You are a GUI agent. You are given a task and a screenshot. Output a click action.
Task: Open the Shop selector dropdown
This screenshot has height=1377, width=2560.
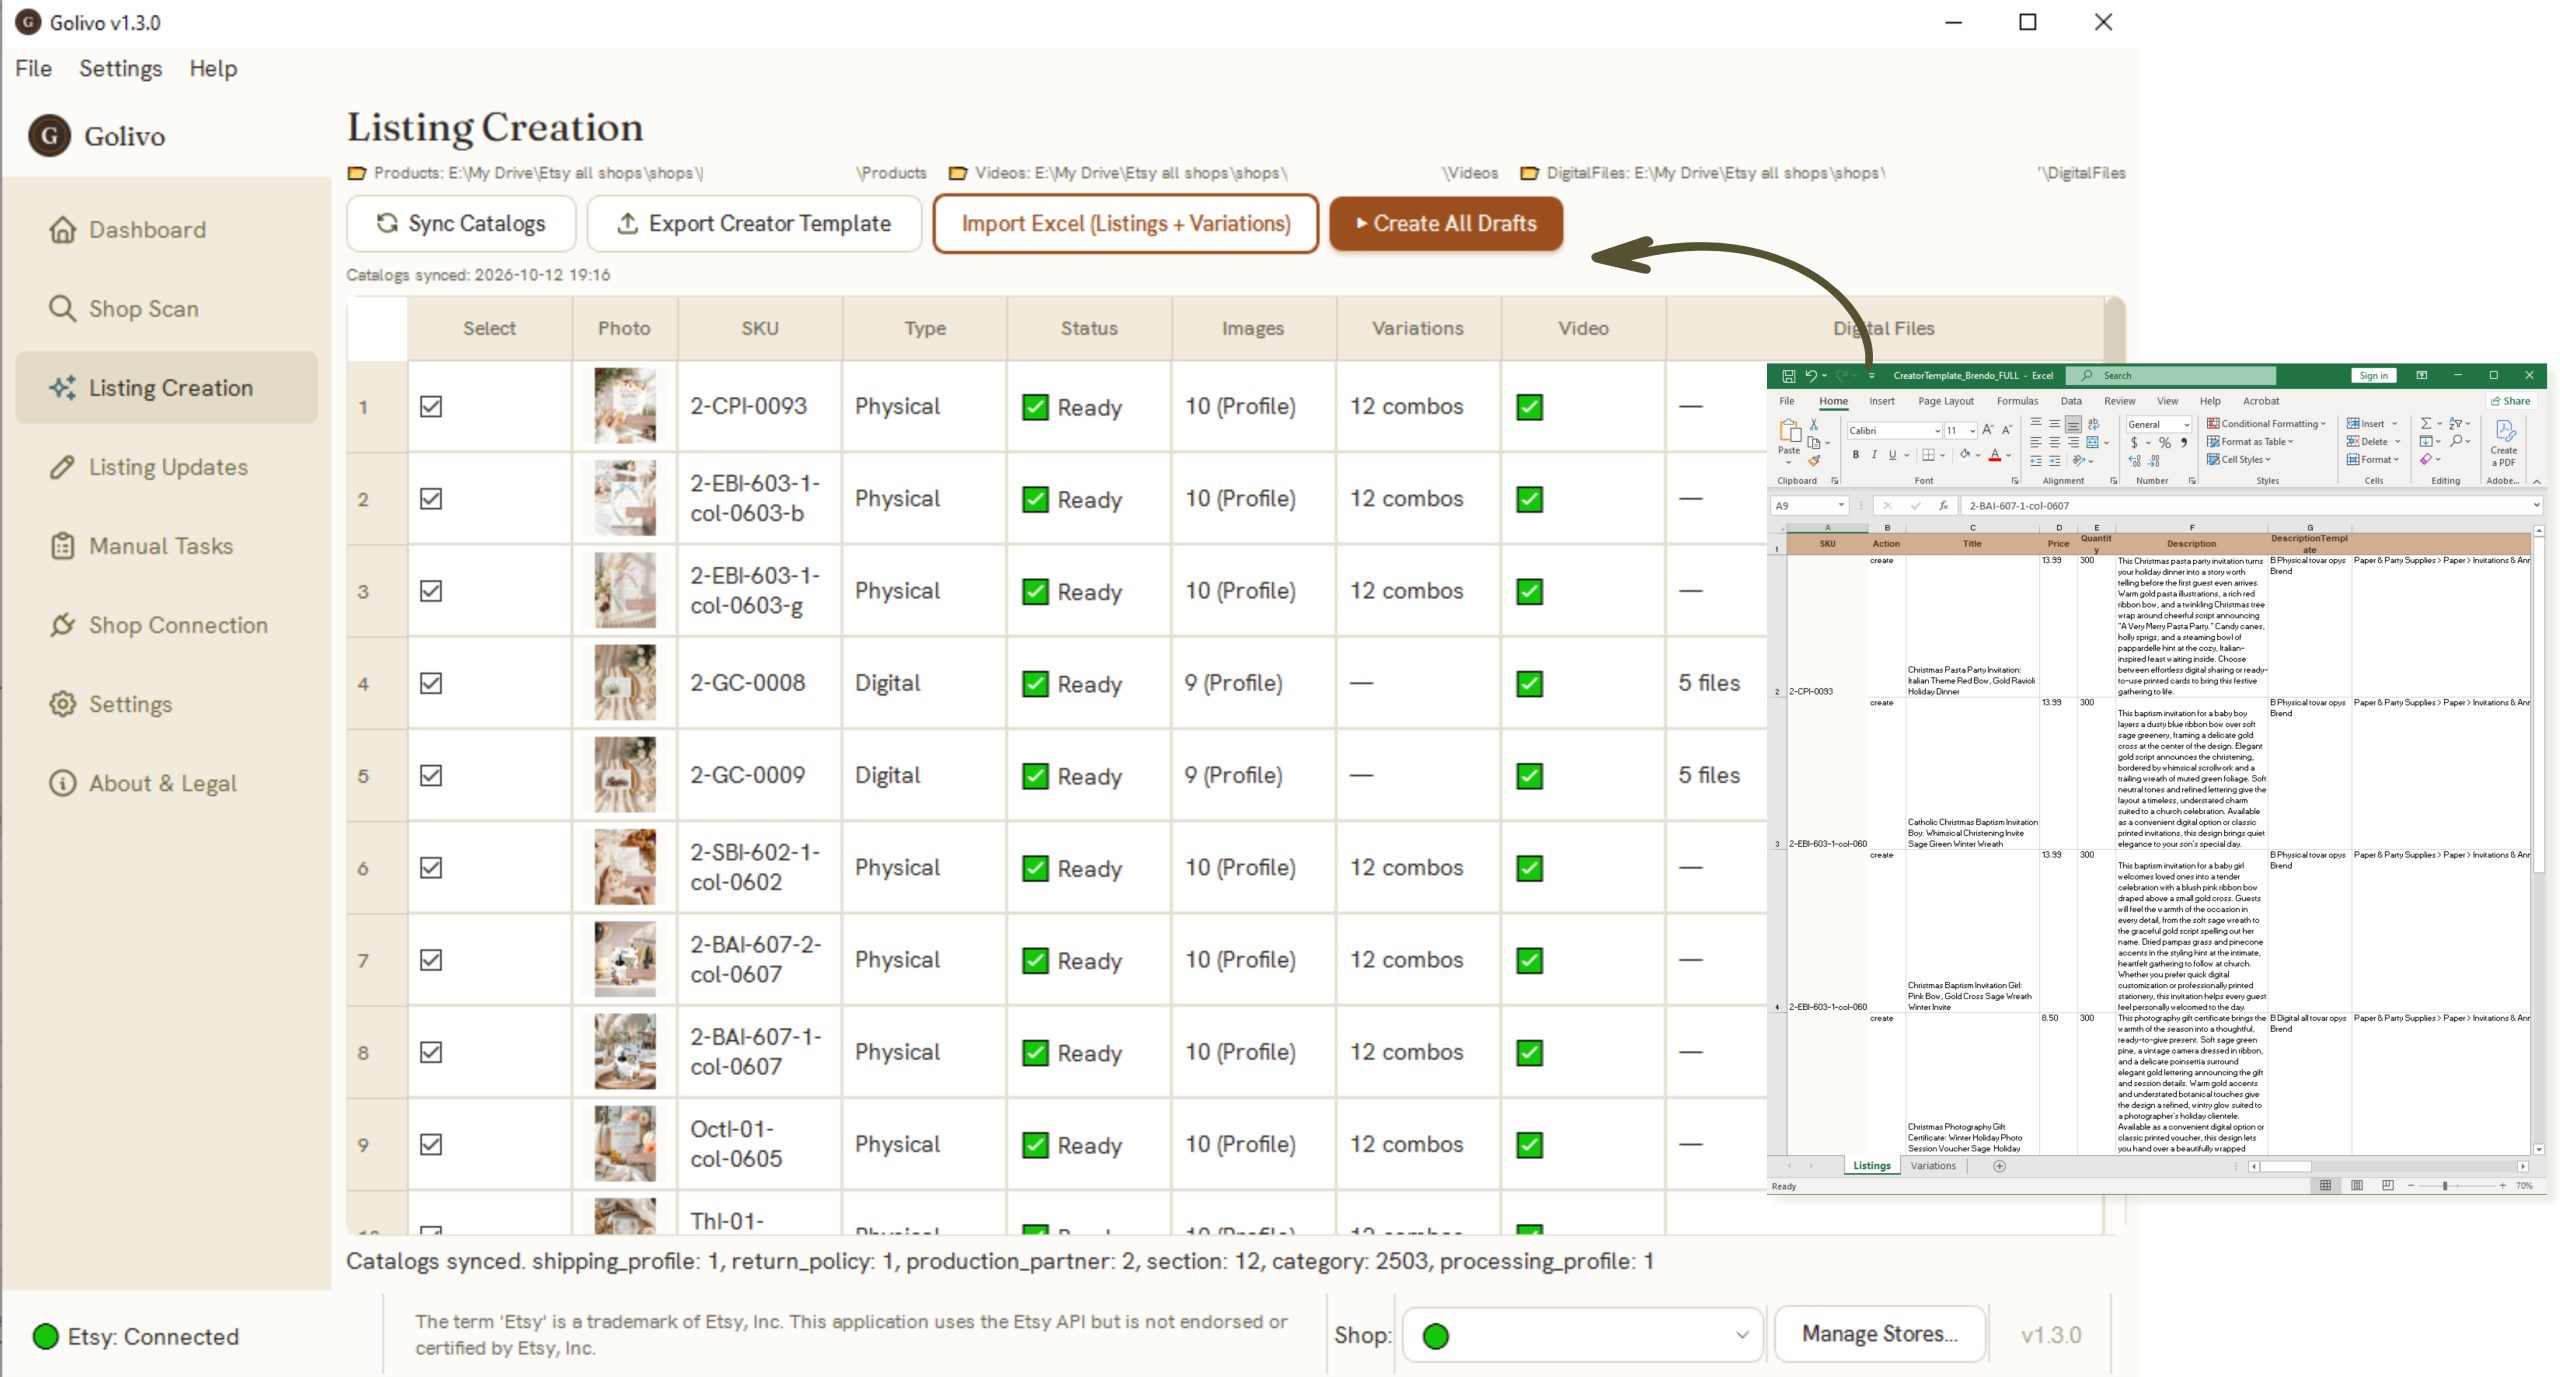pos(1583,1335)
